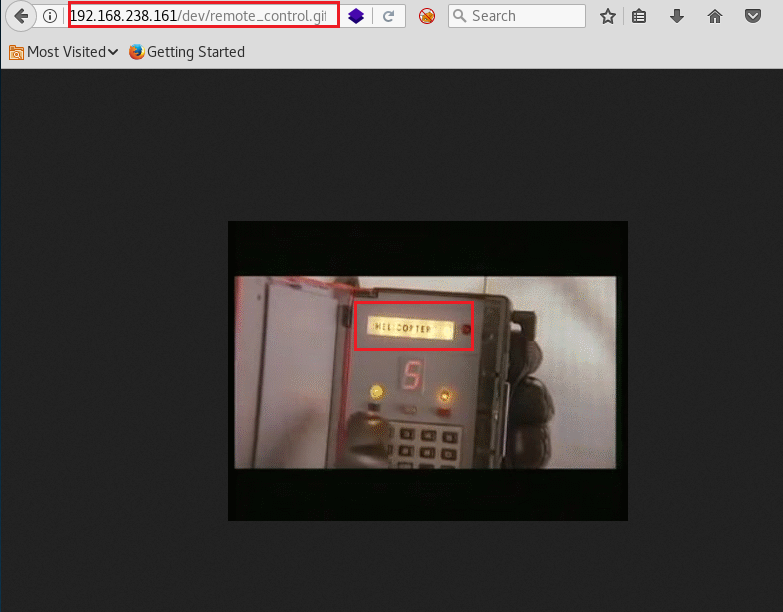The height and width of the screenshot is (612, 783).
Task: Bookmark this page with the star icon
Action: pos(608,16)
